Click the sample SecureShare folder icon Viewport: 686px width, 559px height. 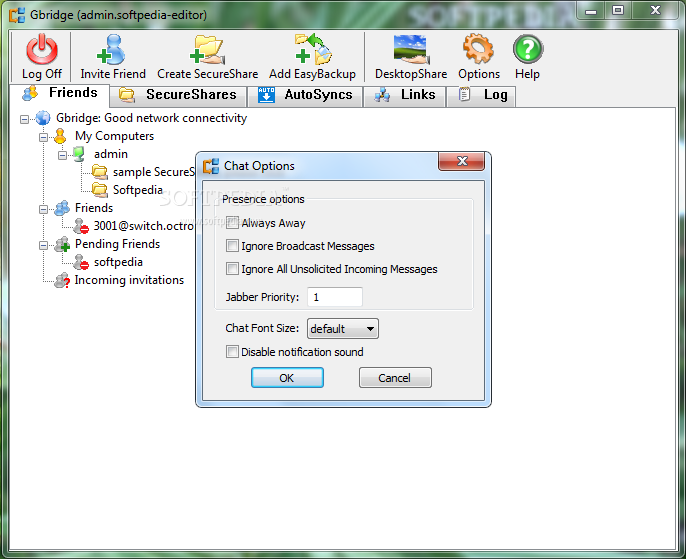(100, 172)
